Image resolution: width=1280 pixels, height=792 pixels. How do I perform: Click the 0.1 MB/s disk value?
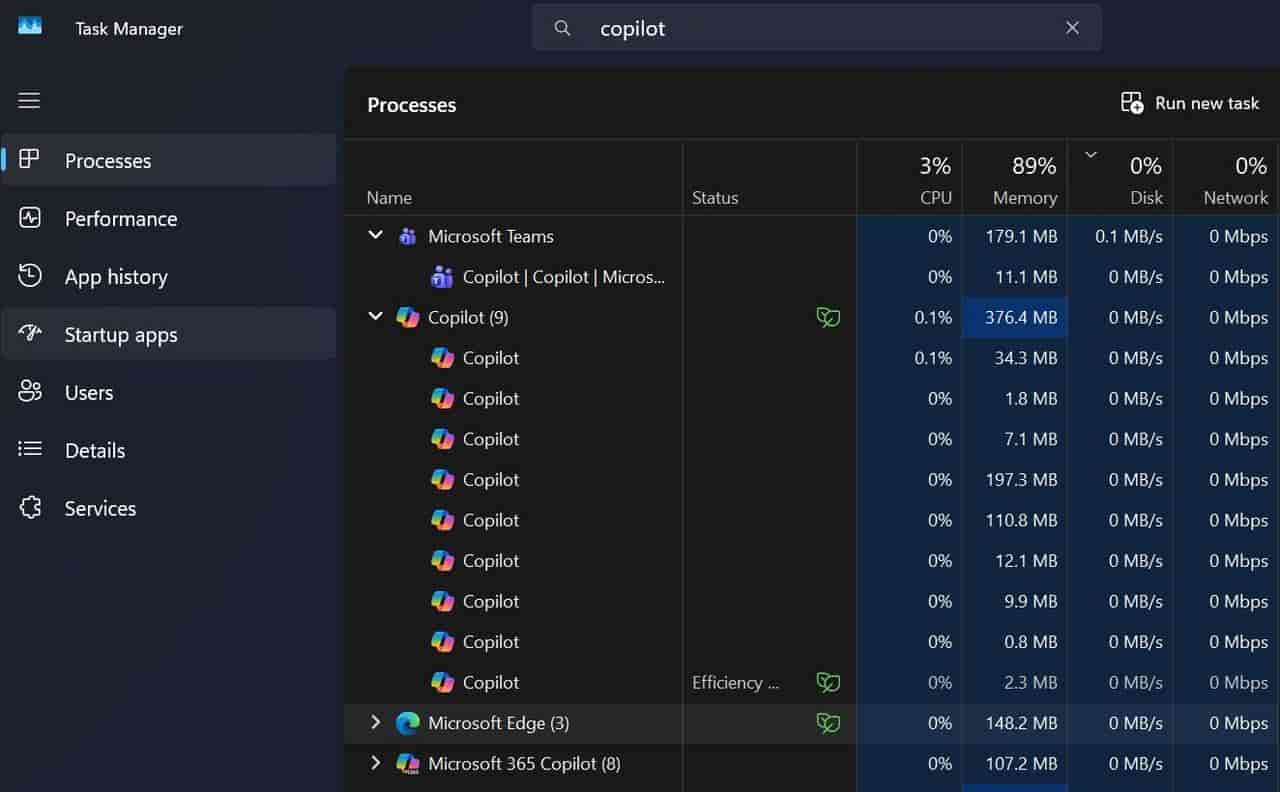pos(1129,236)
